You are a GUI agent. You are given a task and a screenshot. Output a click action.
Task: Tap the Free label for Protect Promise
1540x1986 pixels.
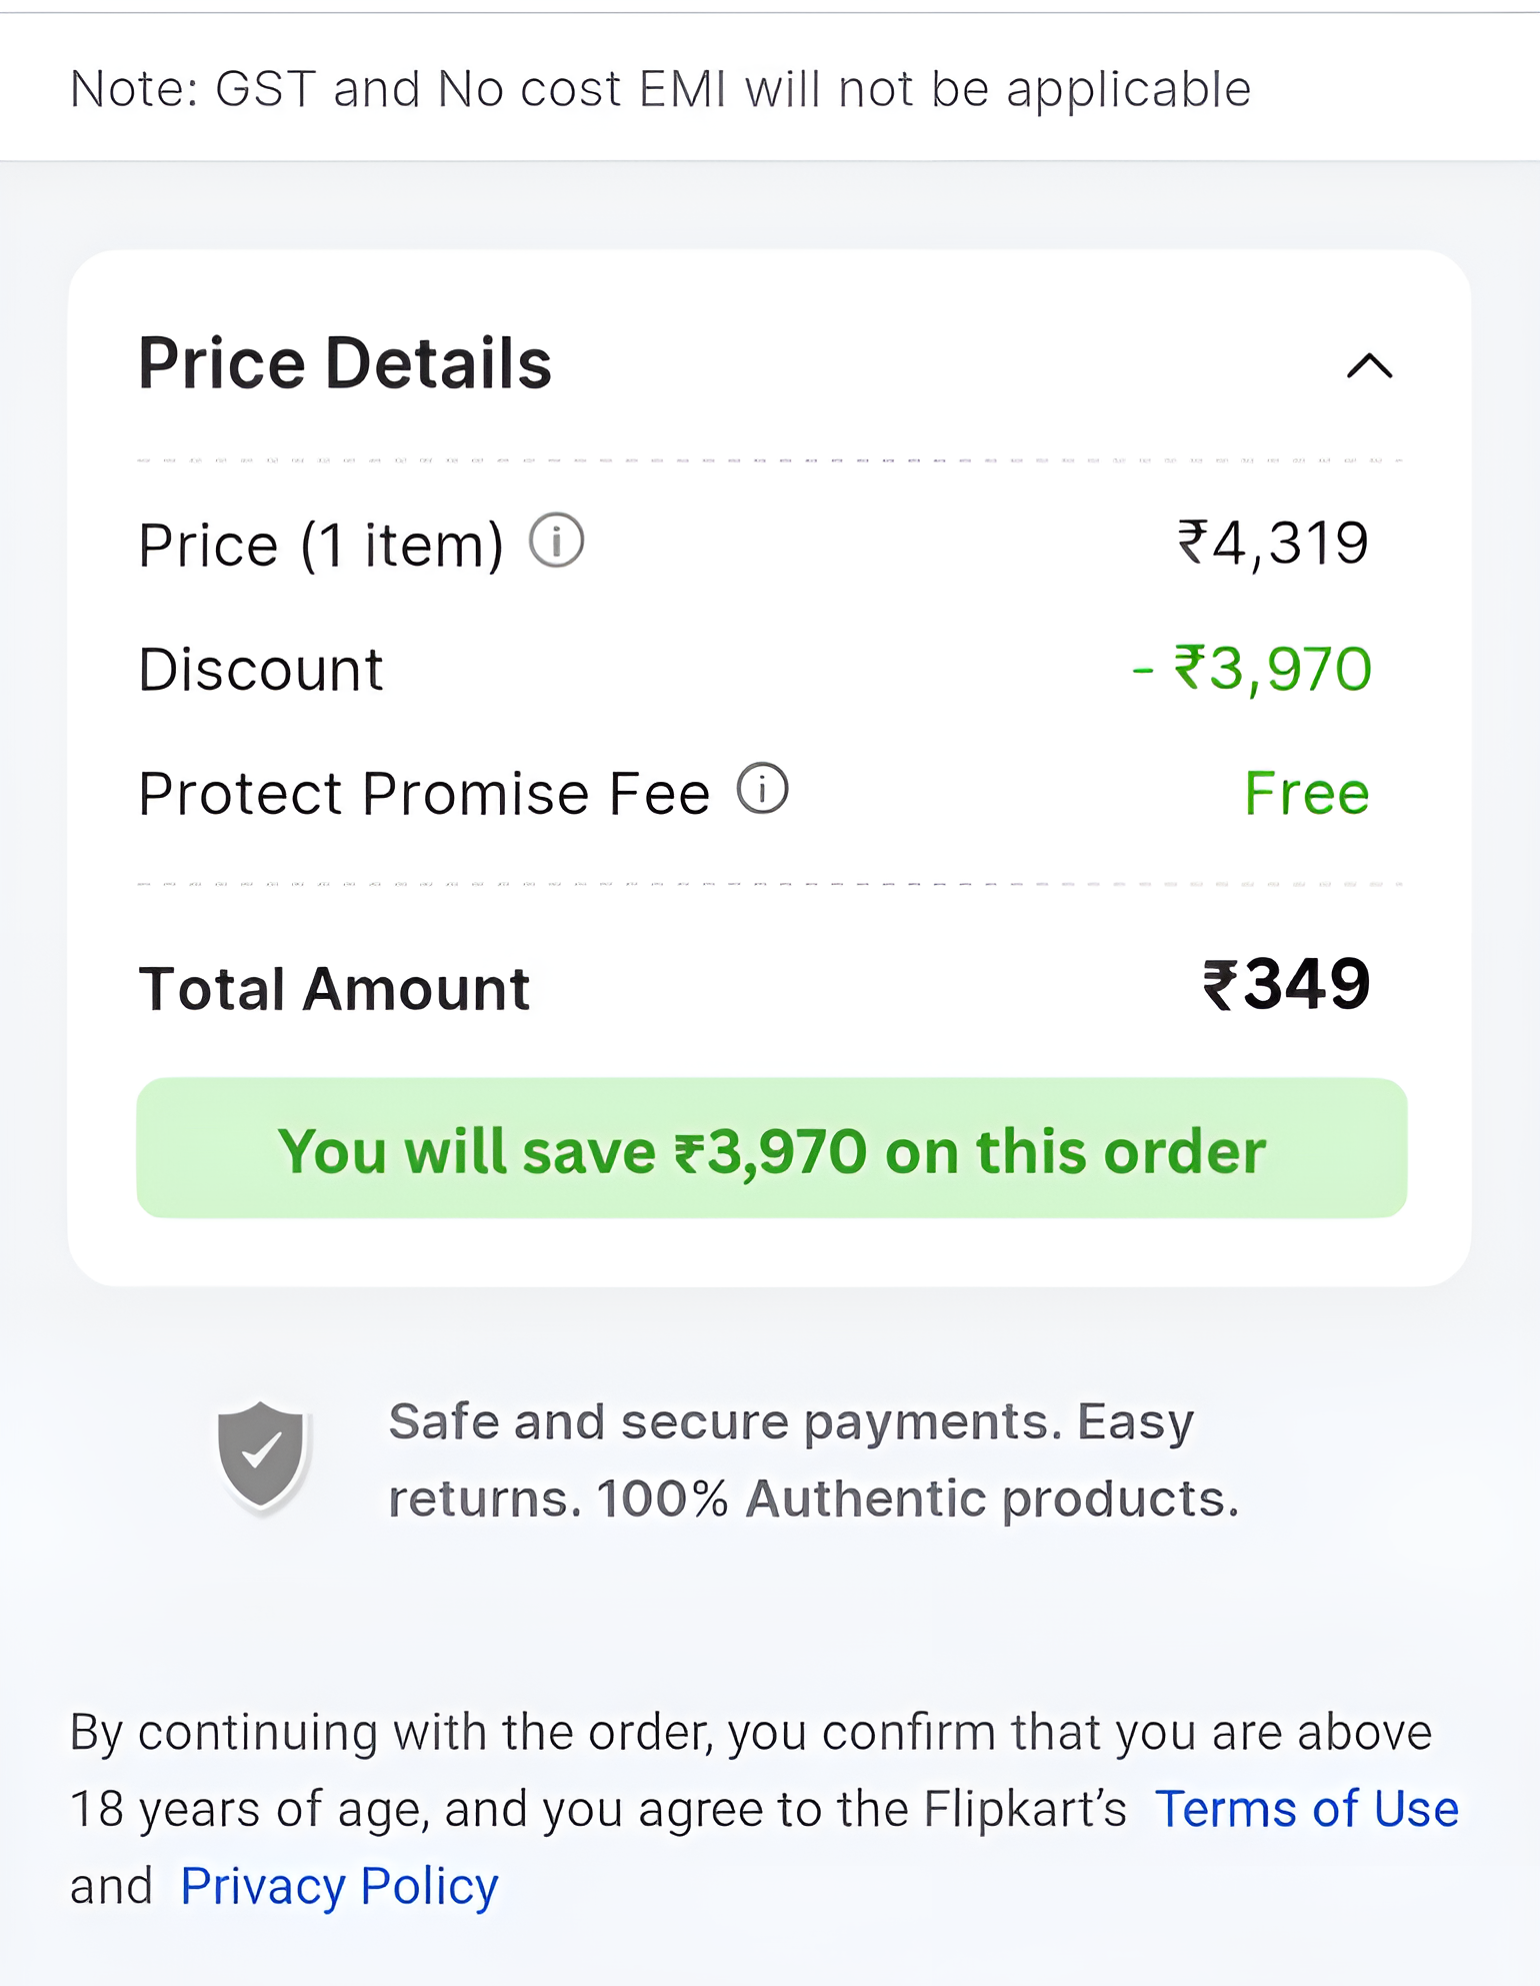[1307, 794]
